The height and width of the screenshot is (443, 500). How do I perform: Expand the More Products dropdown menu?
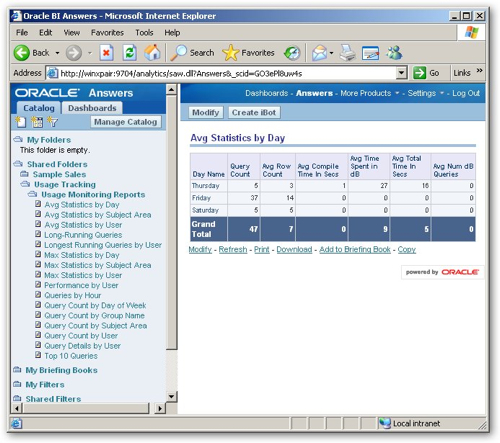coord(397,93)
